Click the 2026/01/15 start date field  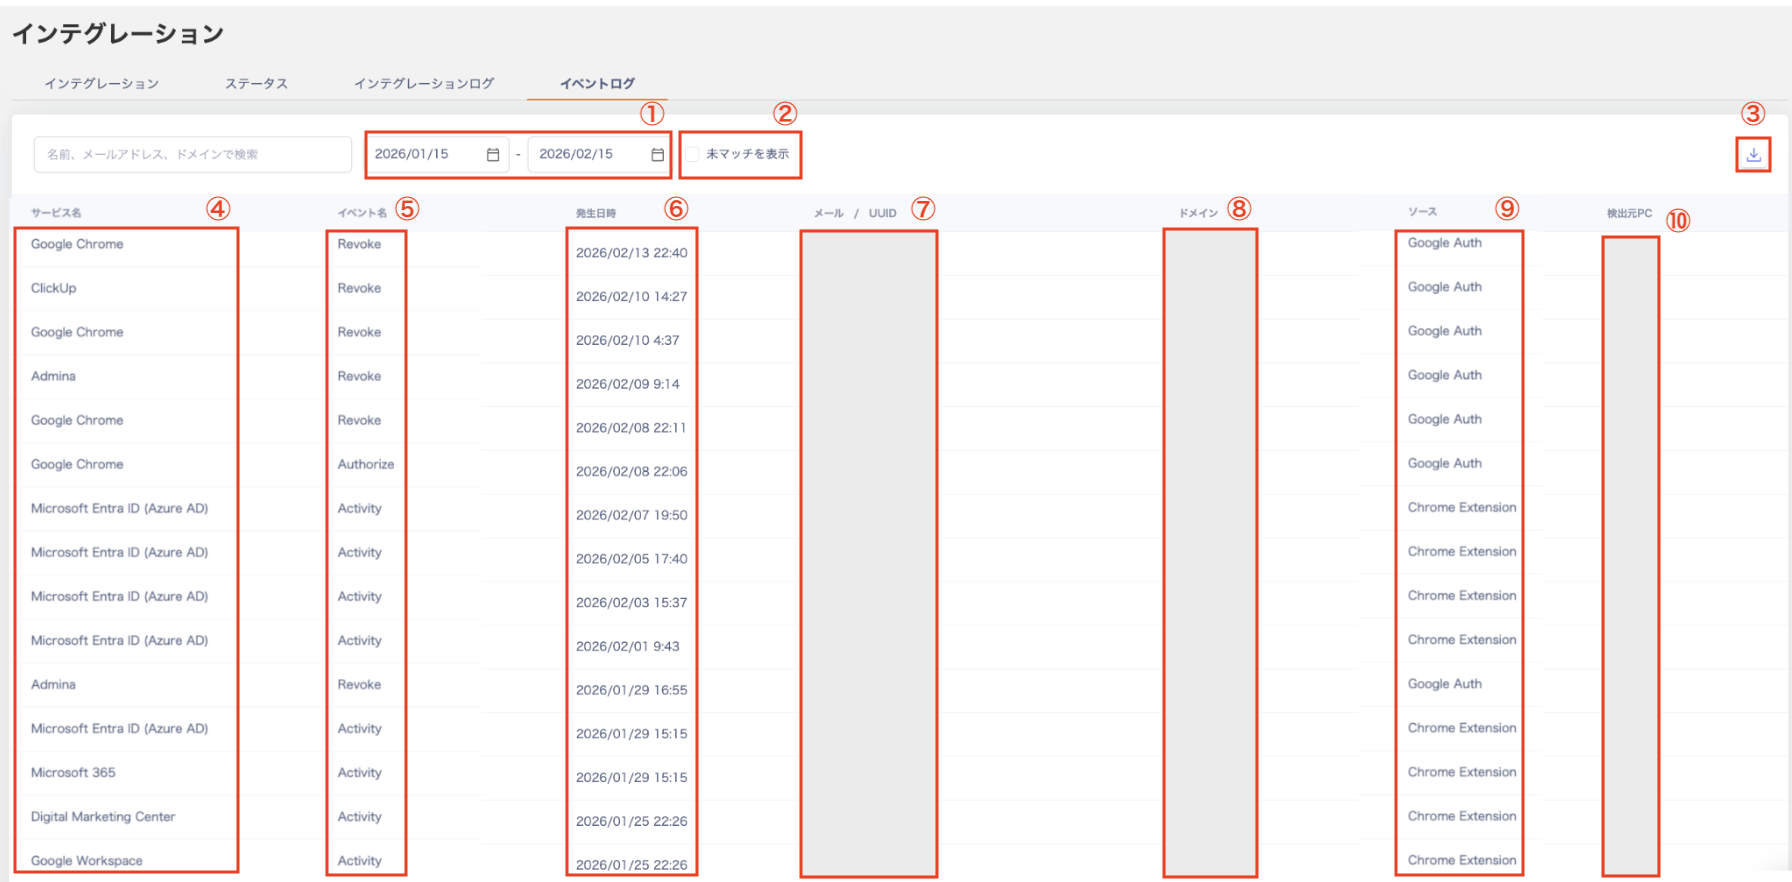pyautogui.click(x=437, y=154)
